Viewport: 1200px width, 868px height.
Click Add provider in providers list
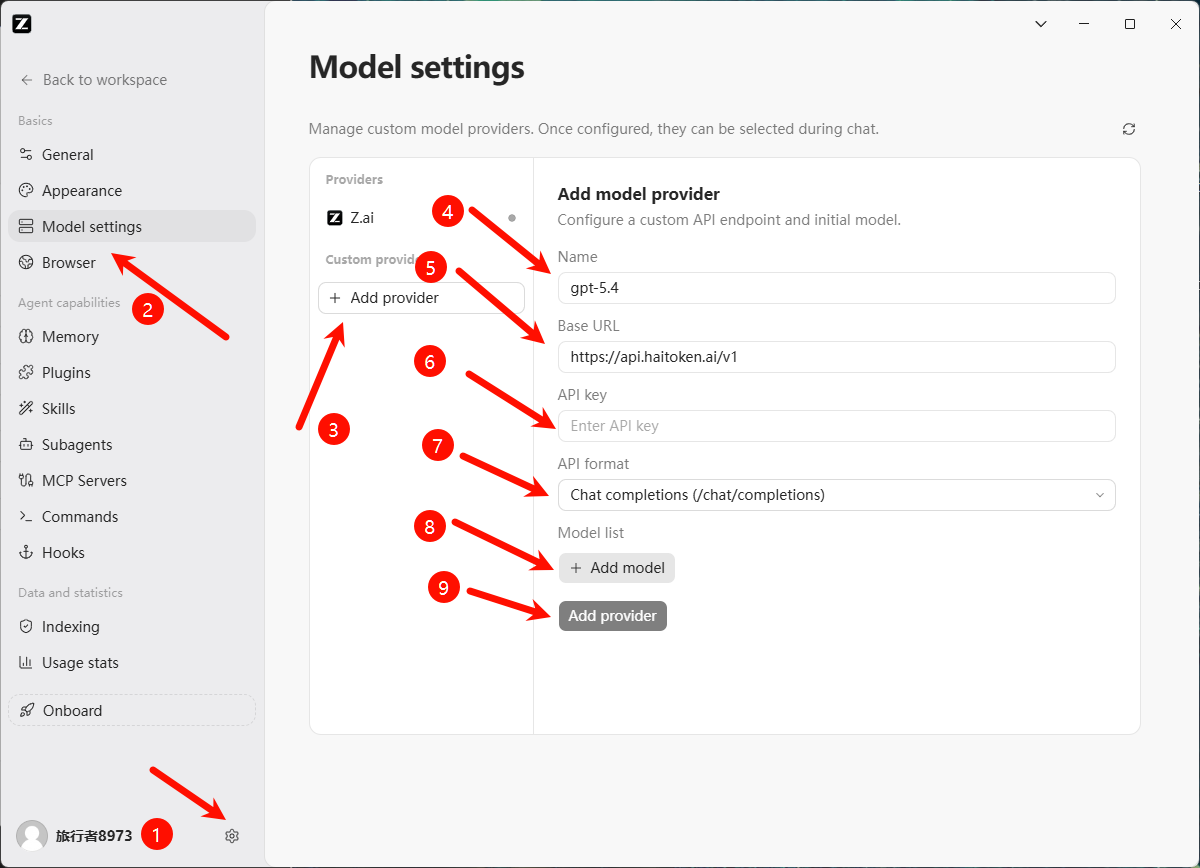pyautogui.click(x=421, y=298)
